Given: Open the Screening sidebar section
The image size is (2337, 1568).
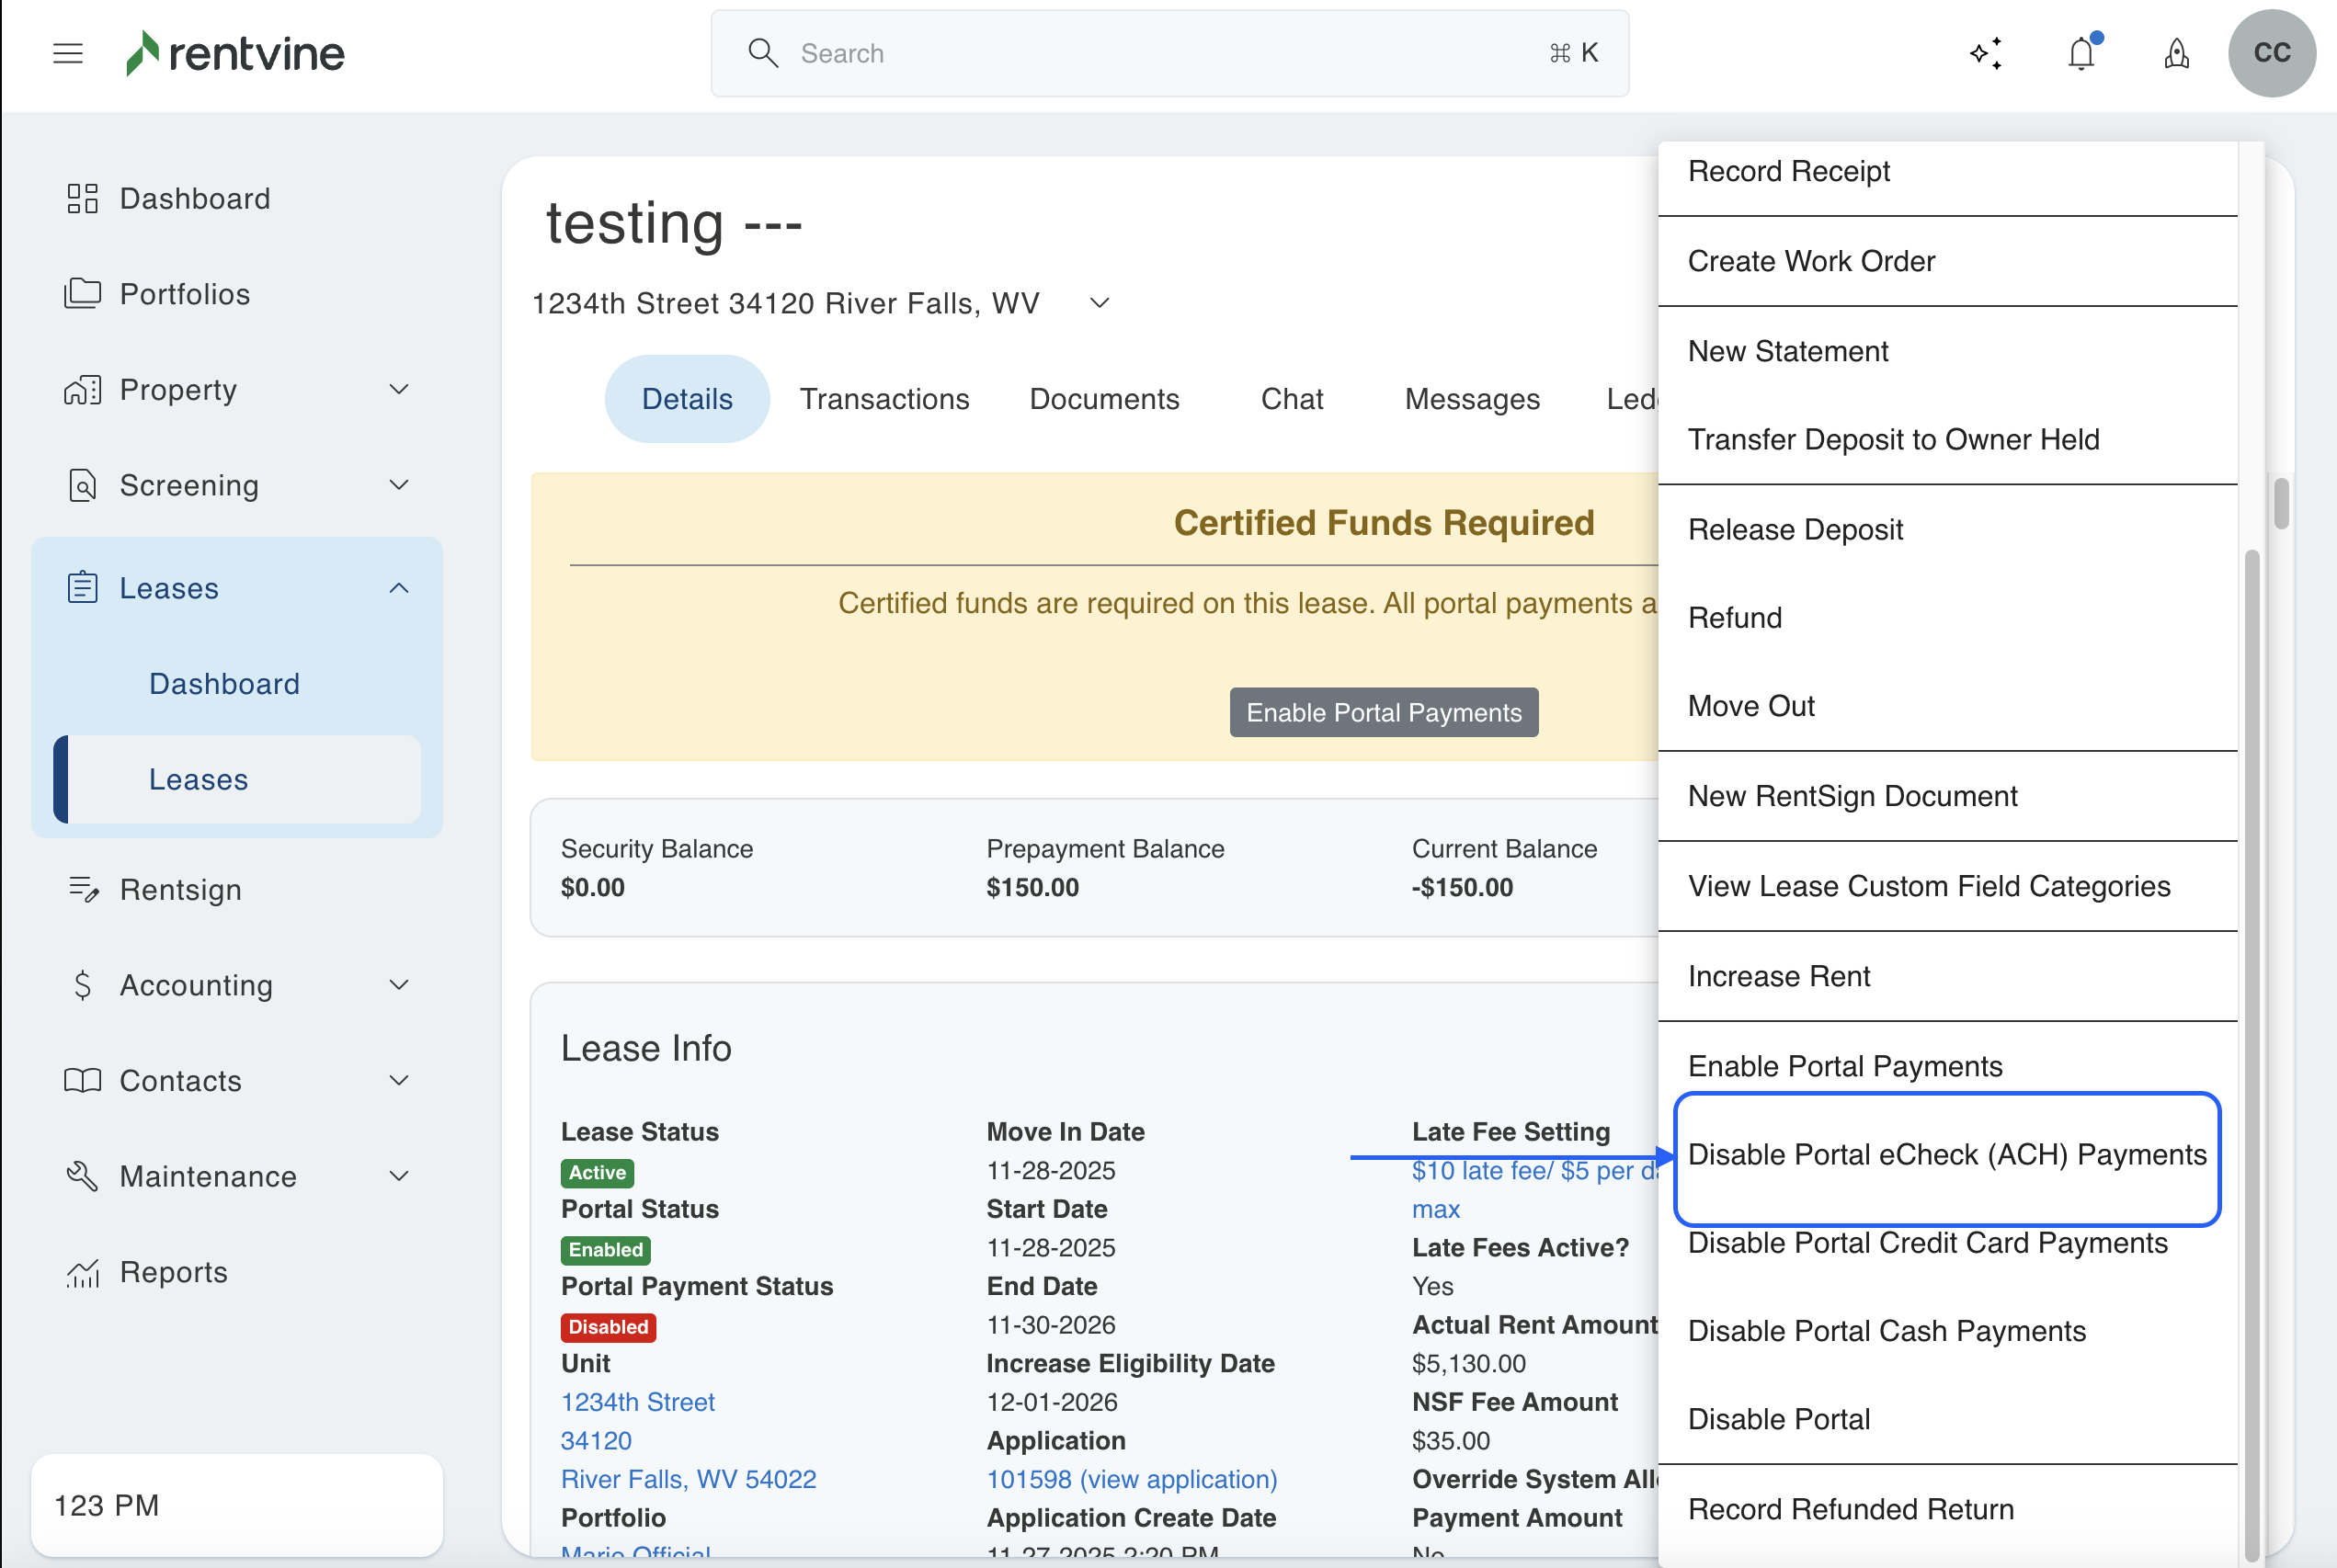Looking at the screenshot, I should 190,485.
